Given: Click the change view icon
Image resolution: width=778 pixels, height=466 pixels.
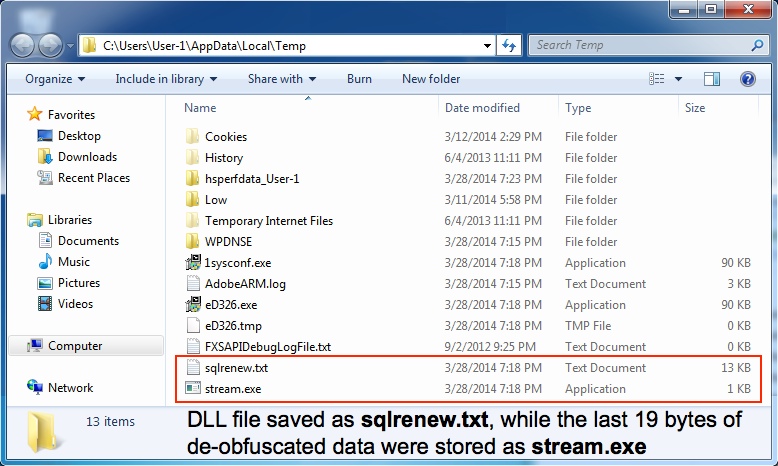Looking at the screenshot, I should pos(657,79).
